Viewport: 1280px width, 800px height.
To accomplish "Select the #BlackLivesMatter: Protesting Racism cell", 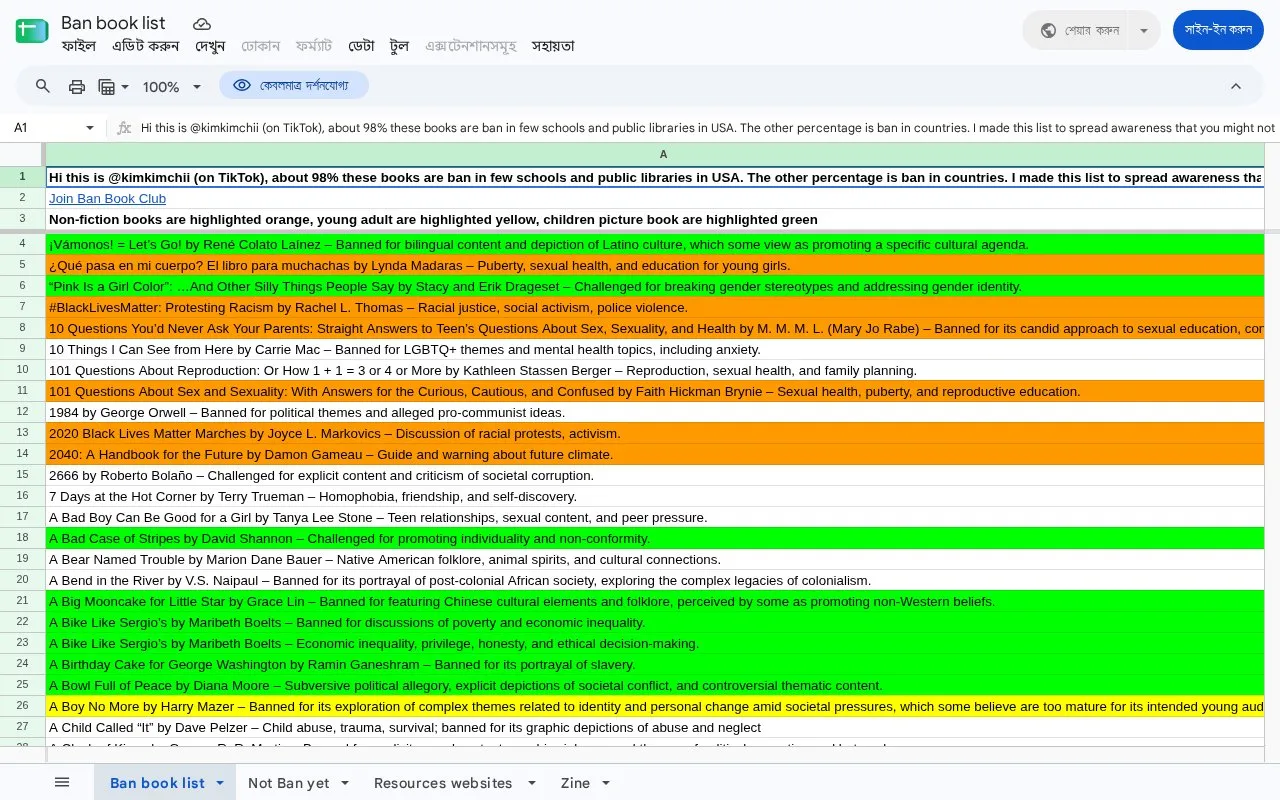I will pyautogui.click(x=655, y=307).
